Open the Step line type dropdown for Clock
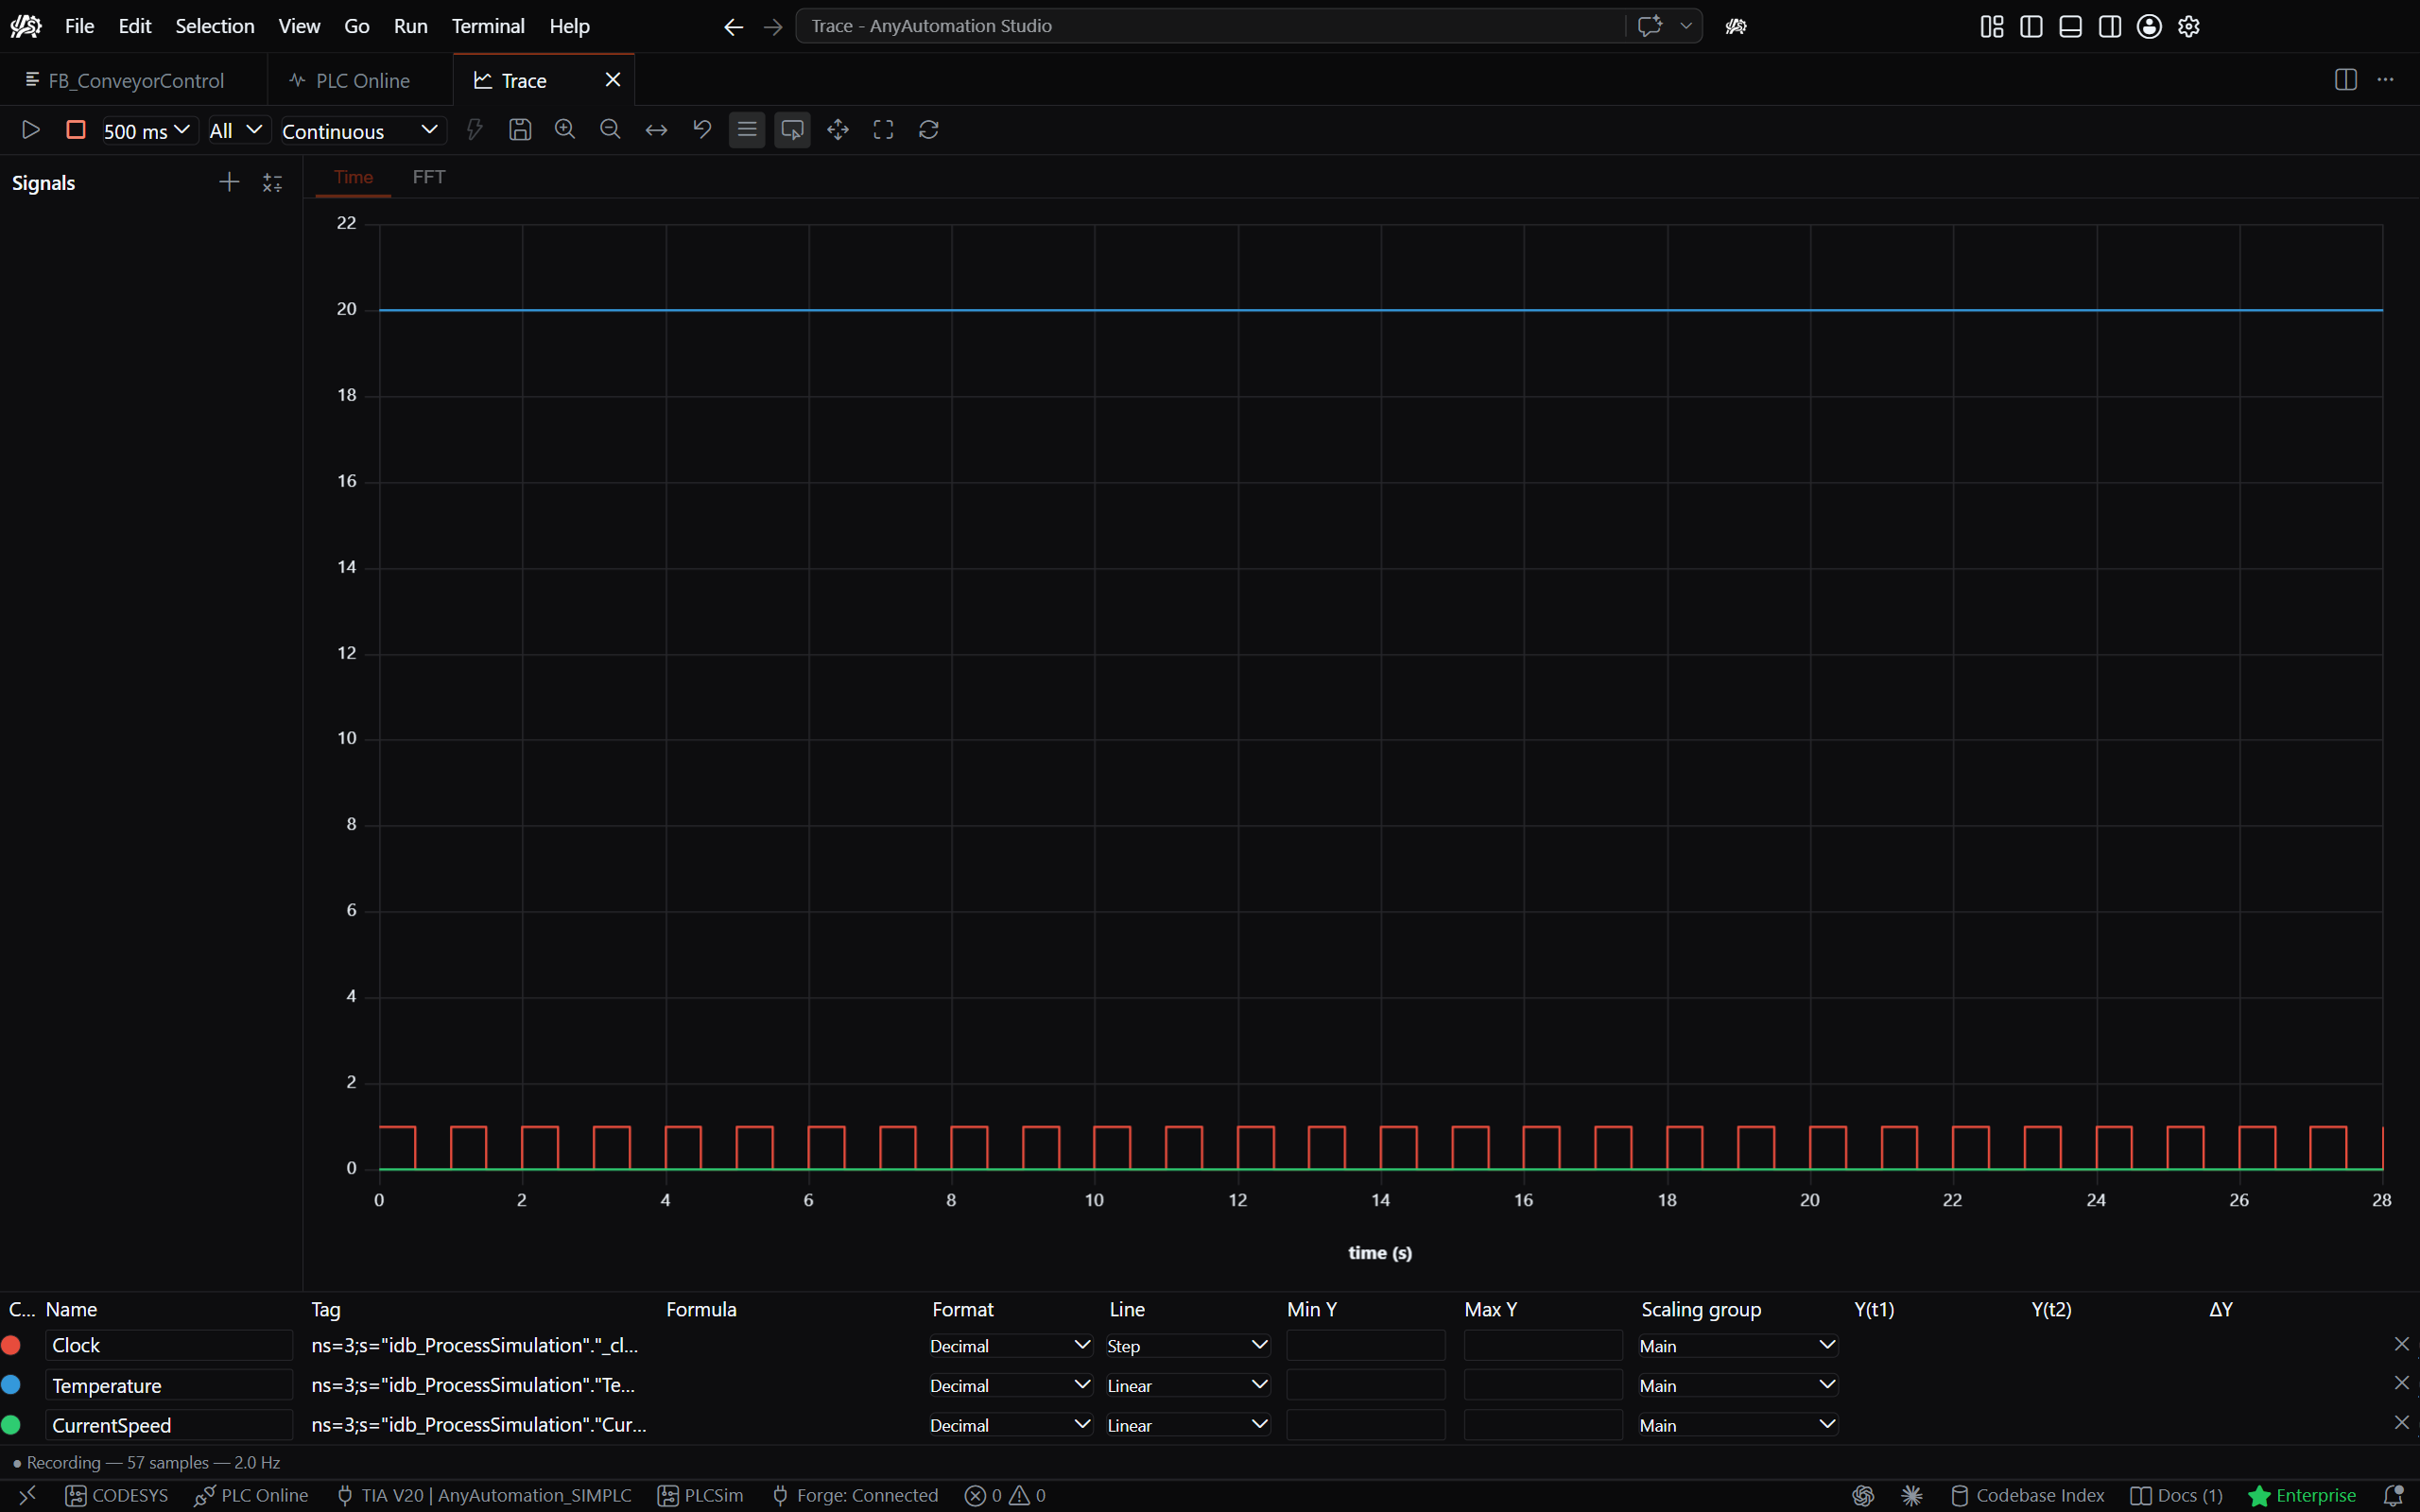The width and height of the screenshot is (2420, 1512). tap(1188, 1346)
